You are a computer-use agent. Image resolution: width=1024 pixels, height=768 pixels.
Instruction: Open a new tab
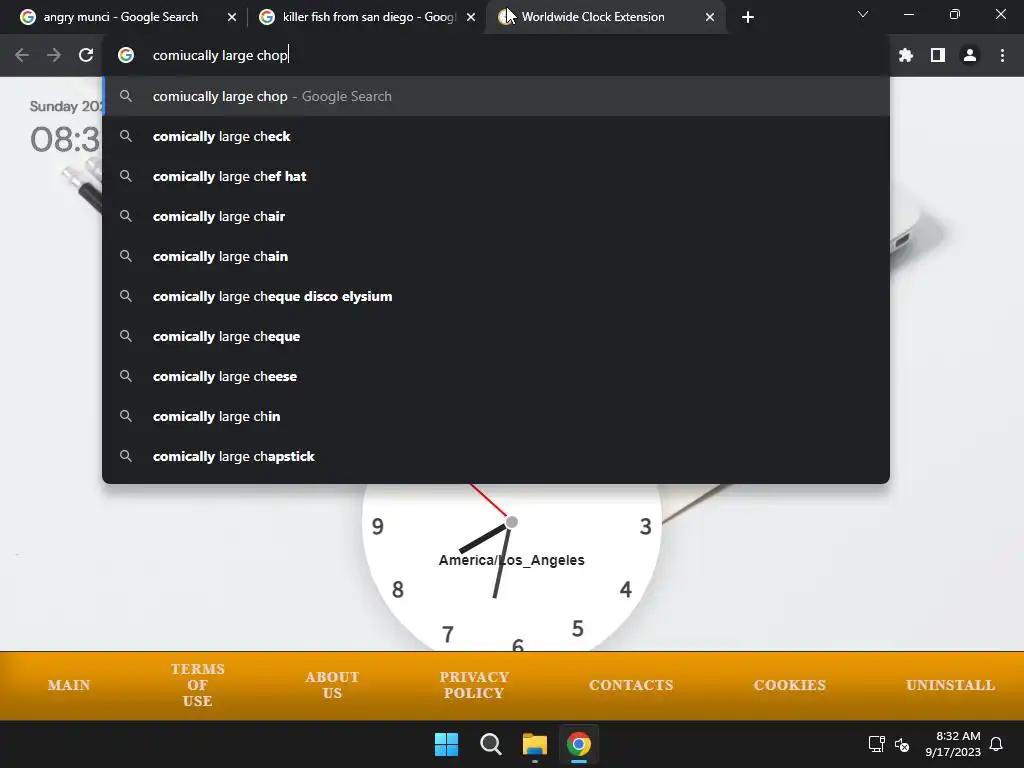(x=748, y=17)
